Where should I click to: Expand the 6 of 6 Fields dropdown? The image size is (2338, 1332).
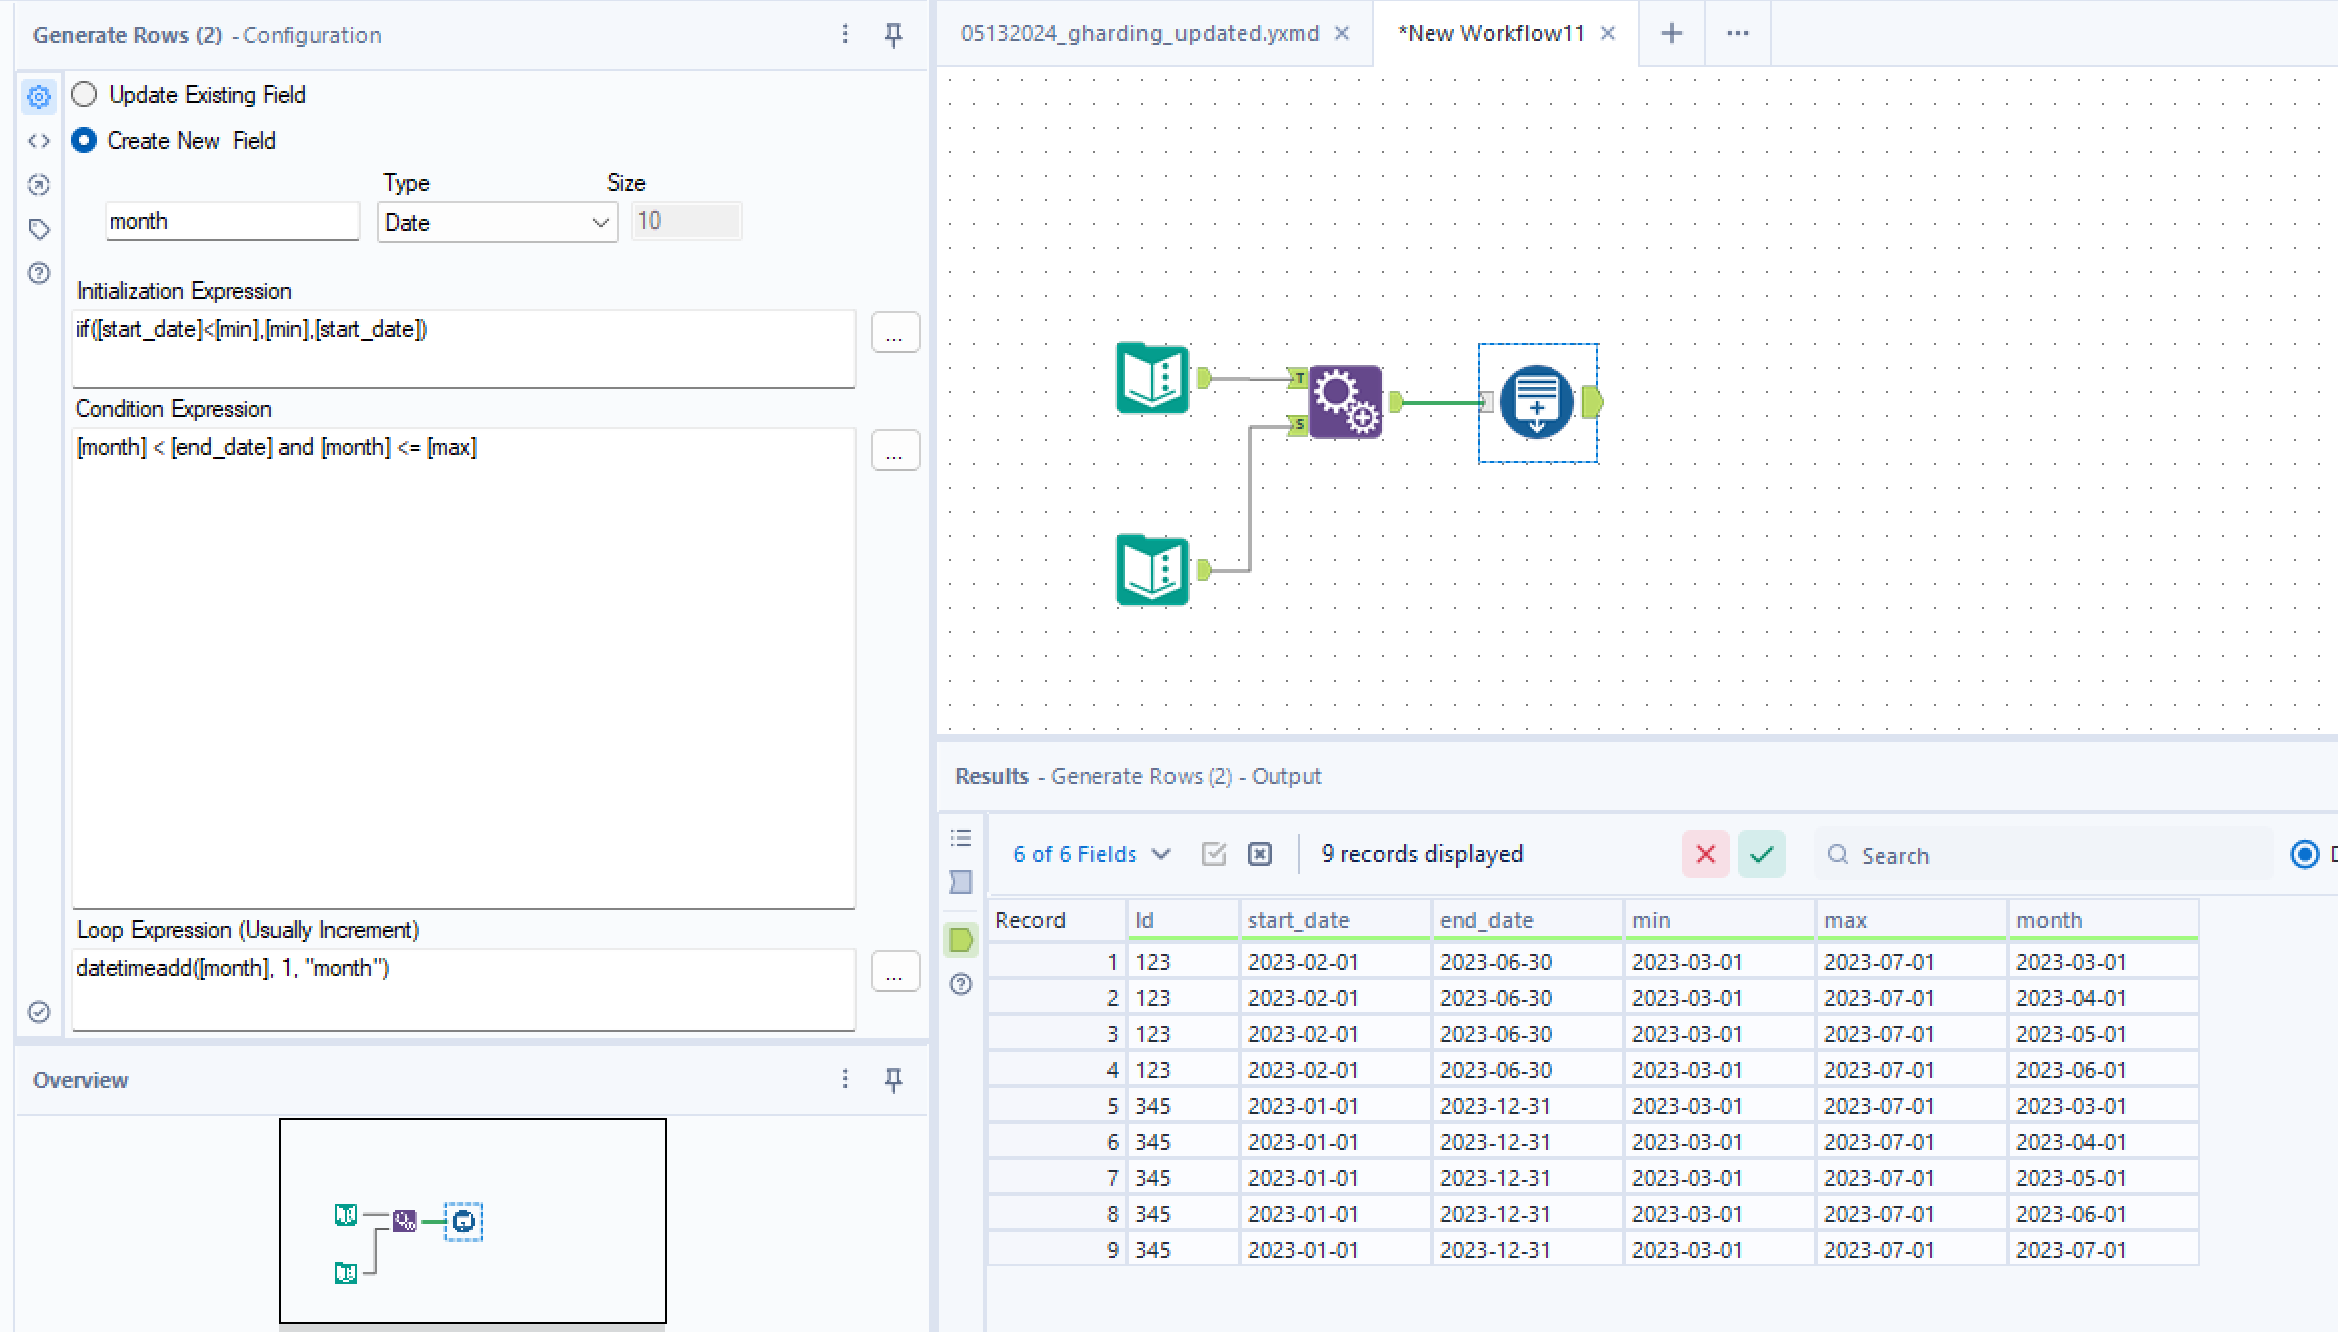[x=1090, y=854]
